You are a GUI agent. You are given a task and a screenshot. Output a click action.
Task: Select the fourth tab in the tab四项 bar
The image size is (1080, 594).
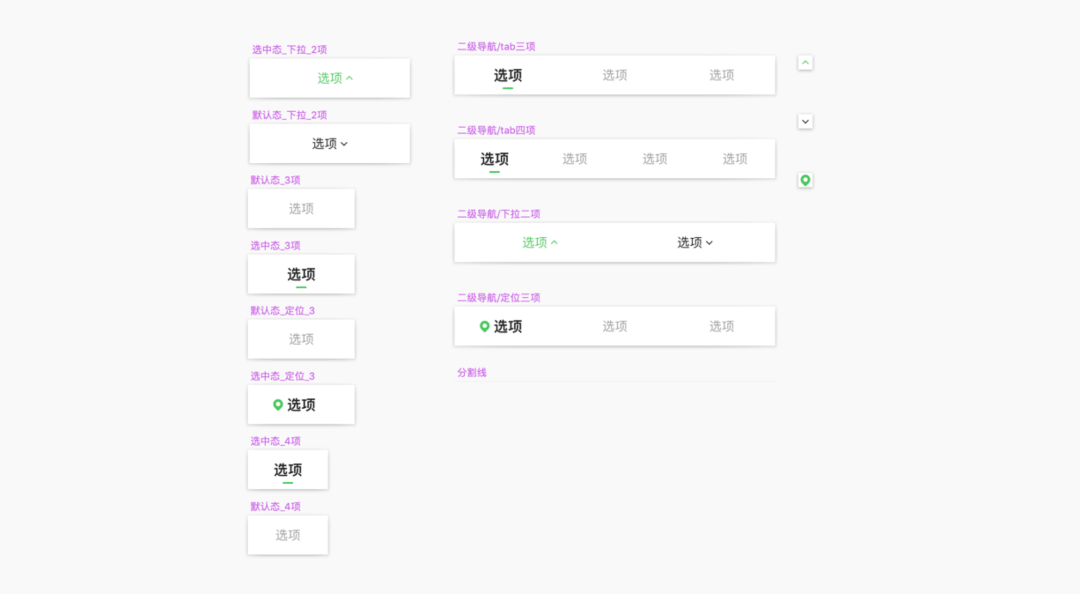click(x=735, y=159)
